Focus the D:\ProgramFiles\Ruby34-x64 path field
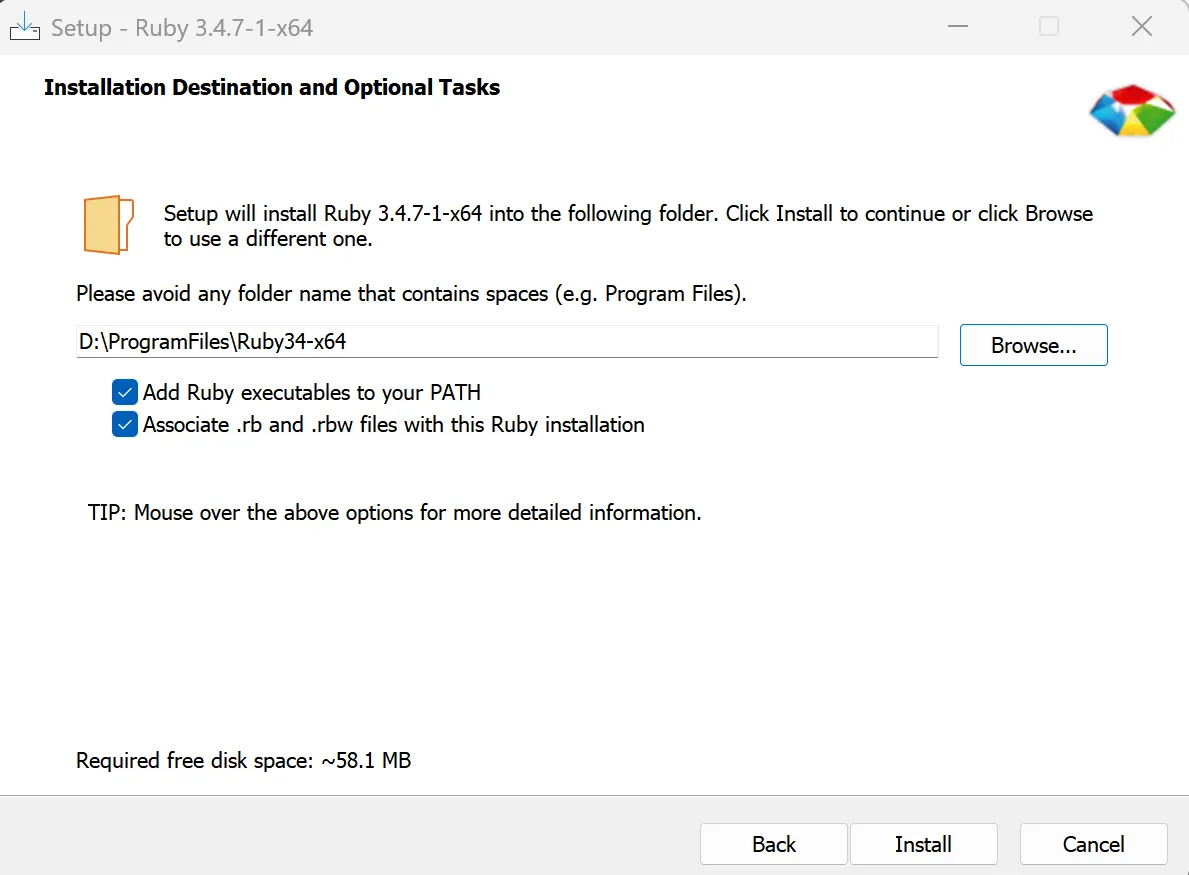This screenshot has width=1189, height=875. pyautogui.click(x=507, y=341)
